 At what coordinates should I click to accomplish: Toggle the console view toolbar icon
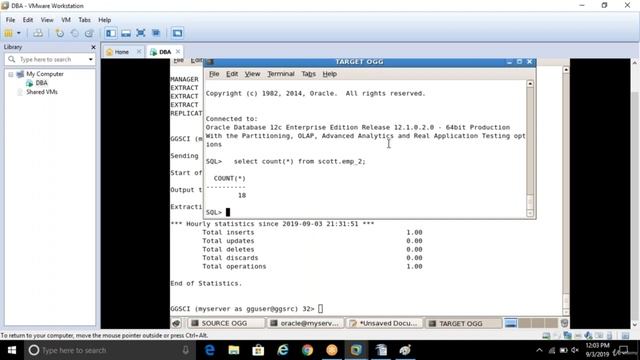click(x=177, y=33)
